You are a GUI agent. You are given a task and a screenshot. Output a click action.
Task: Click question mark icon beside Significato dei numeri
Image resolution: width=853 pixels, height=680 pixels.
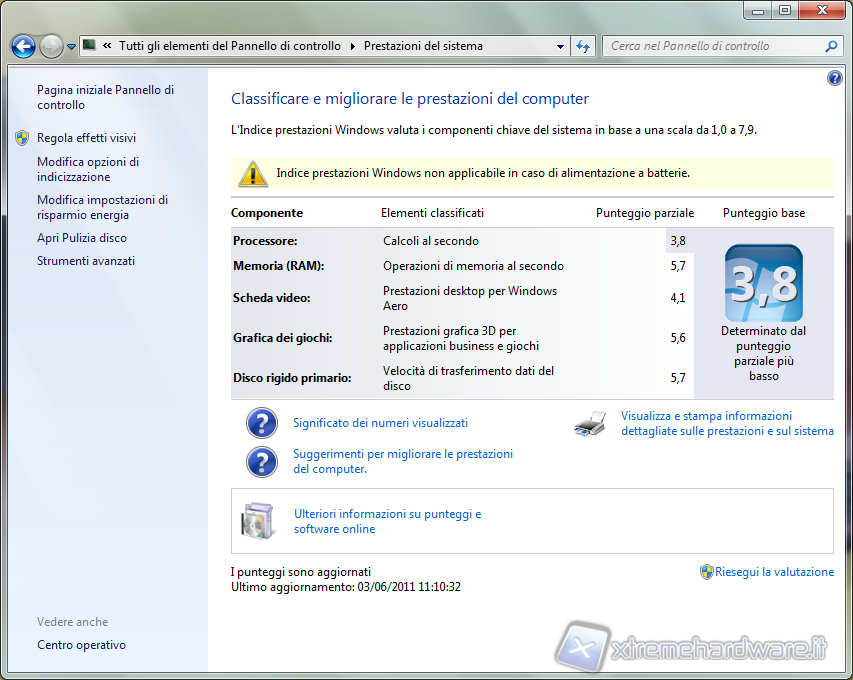pos(261,423)
